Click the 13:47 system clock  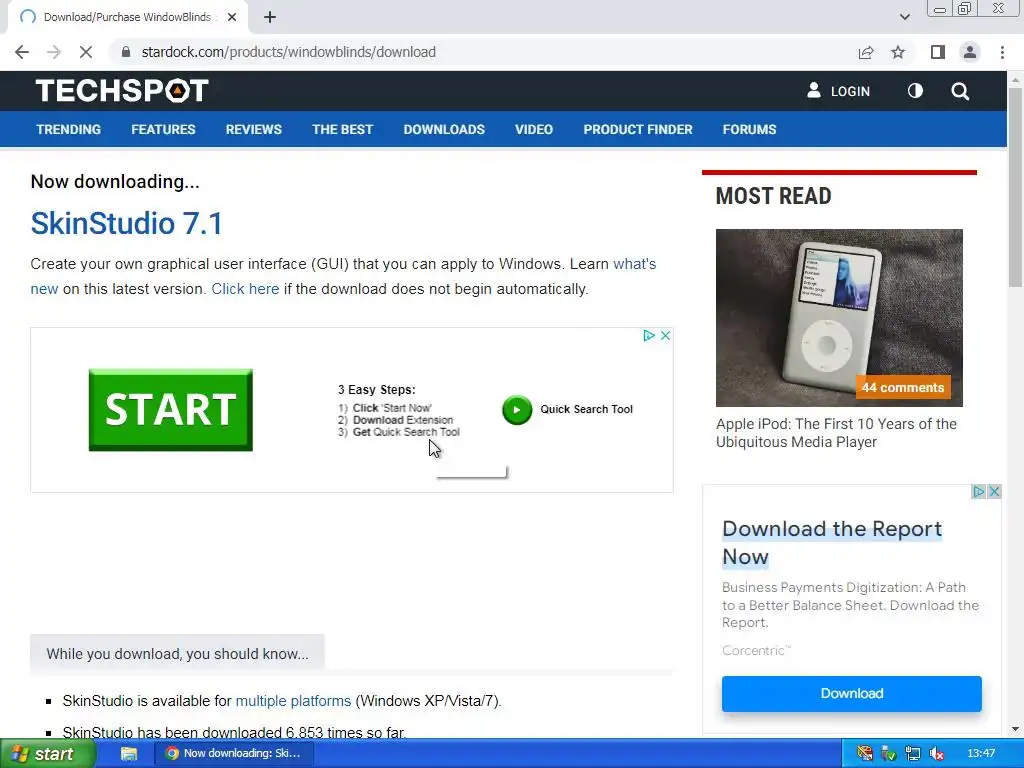(981, 754)
